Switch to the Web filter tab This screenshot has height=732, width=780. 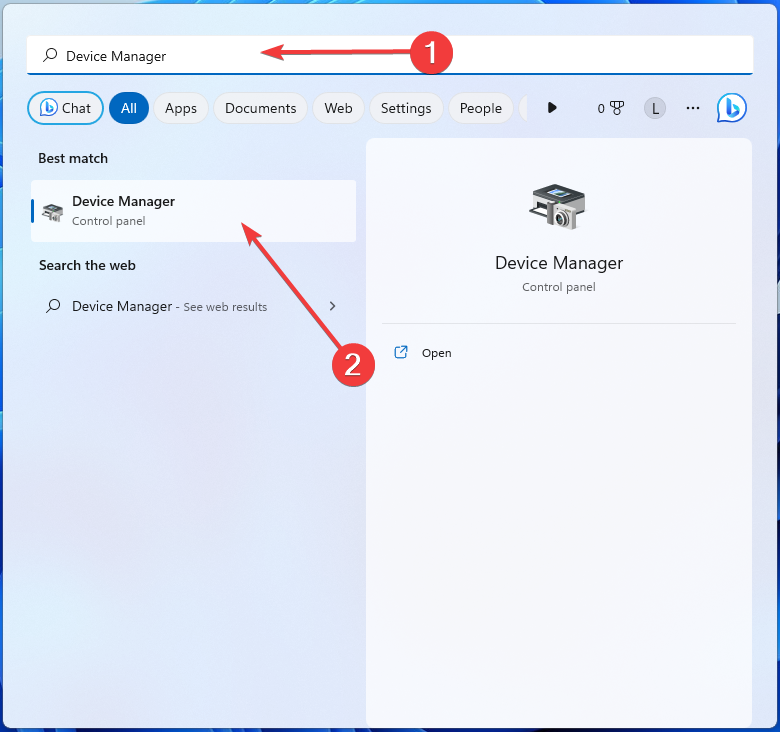click(x=338, y=108)
